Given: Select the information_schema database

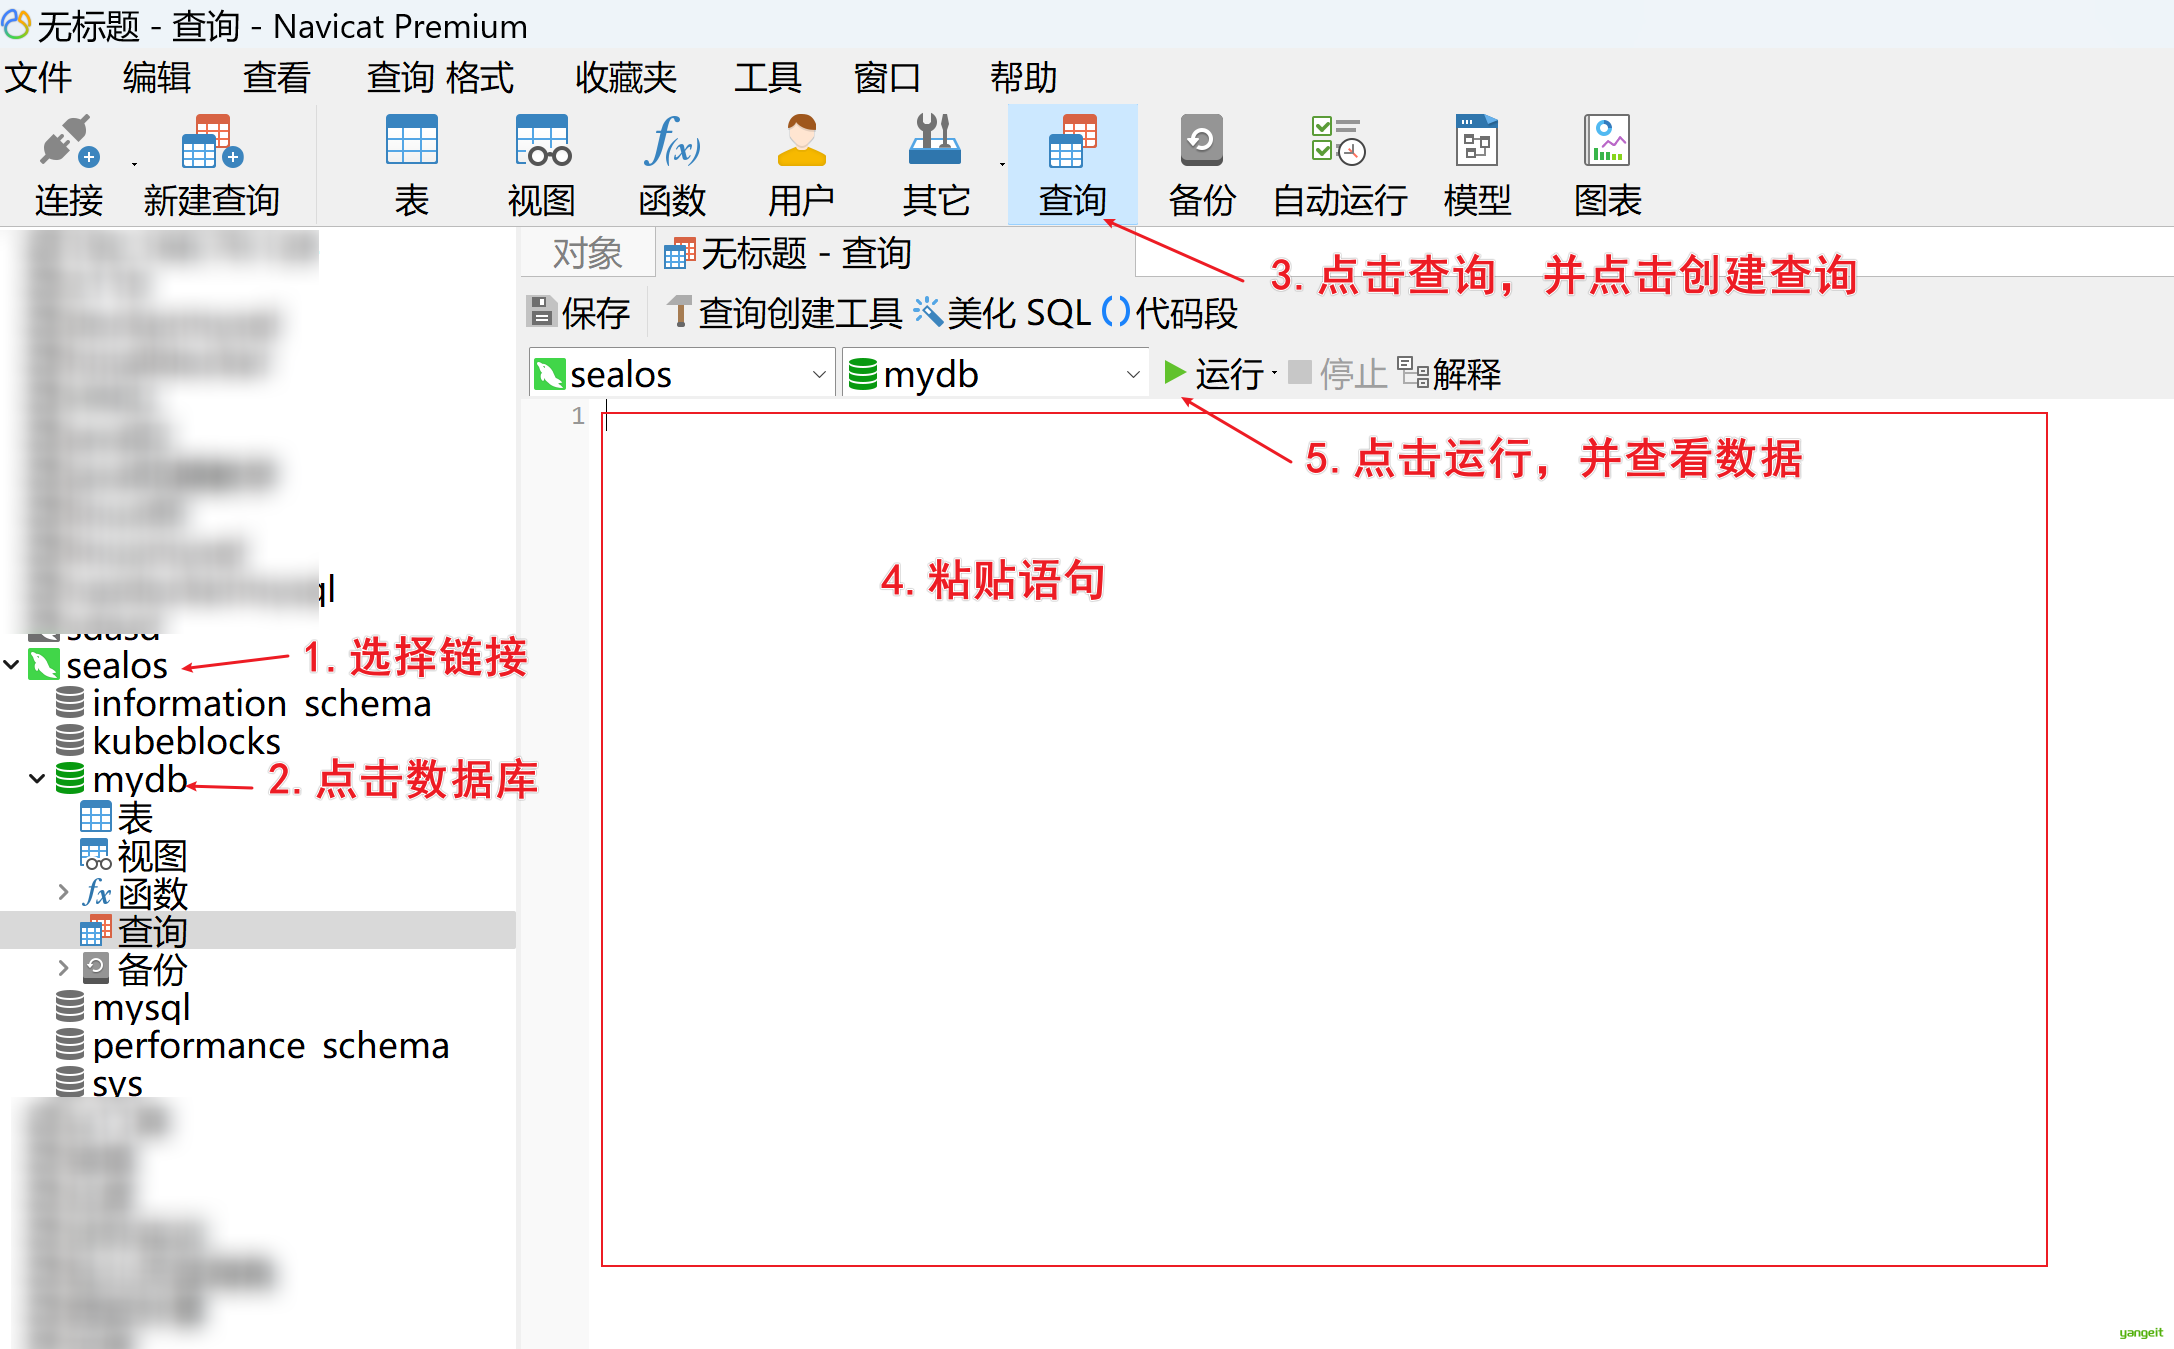Looking at the screenshot, I should [x=260, y=703].
